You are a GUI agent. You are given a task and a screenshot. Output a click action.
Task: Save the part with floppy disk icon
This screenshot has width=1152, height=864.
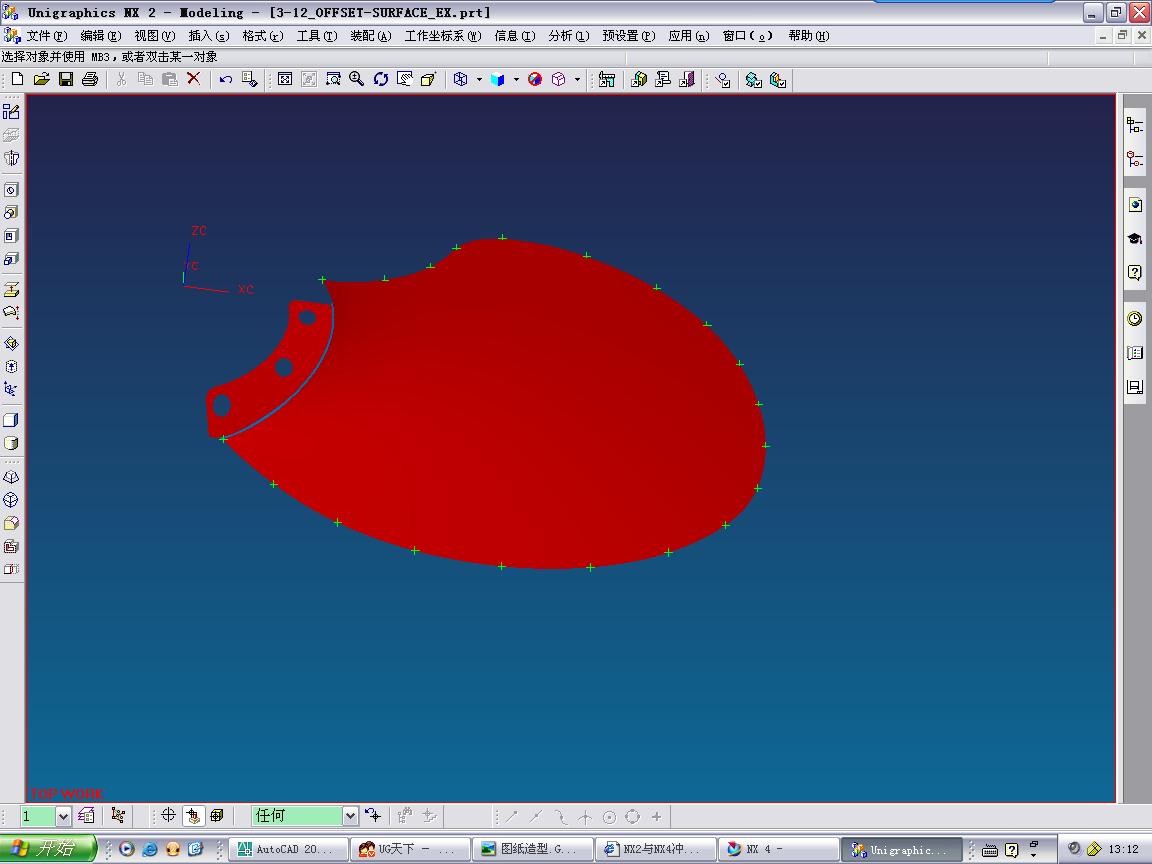coord(66,79)
